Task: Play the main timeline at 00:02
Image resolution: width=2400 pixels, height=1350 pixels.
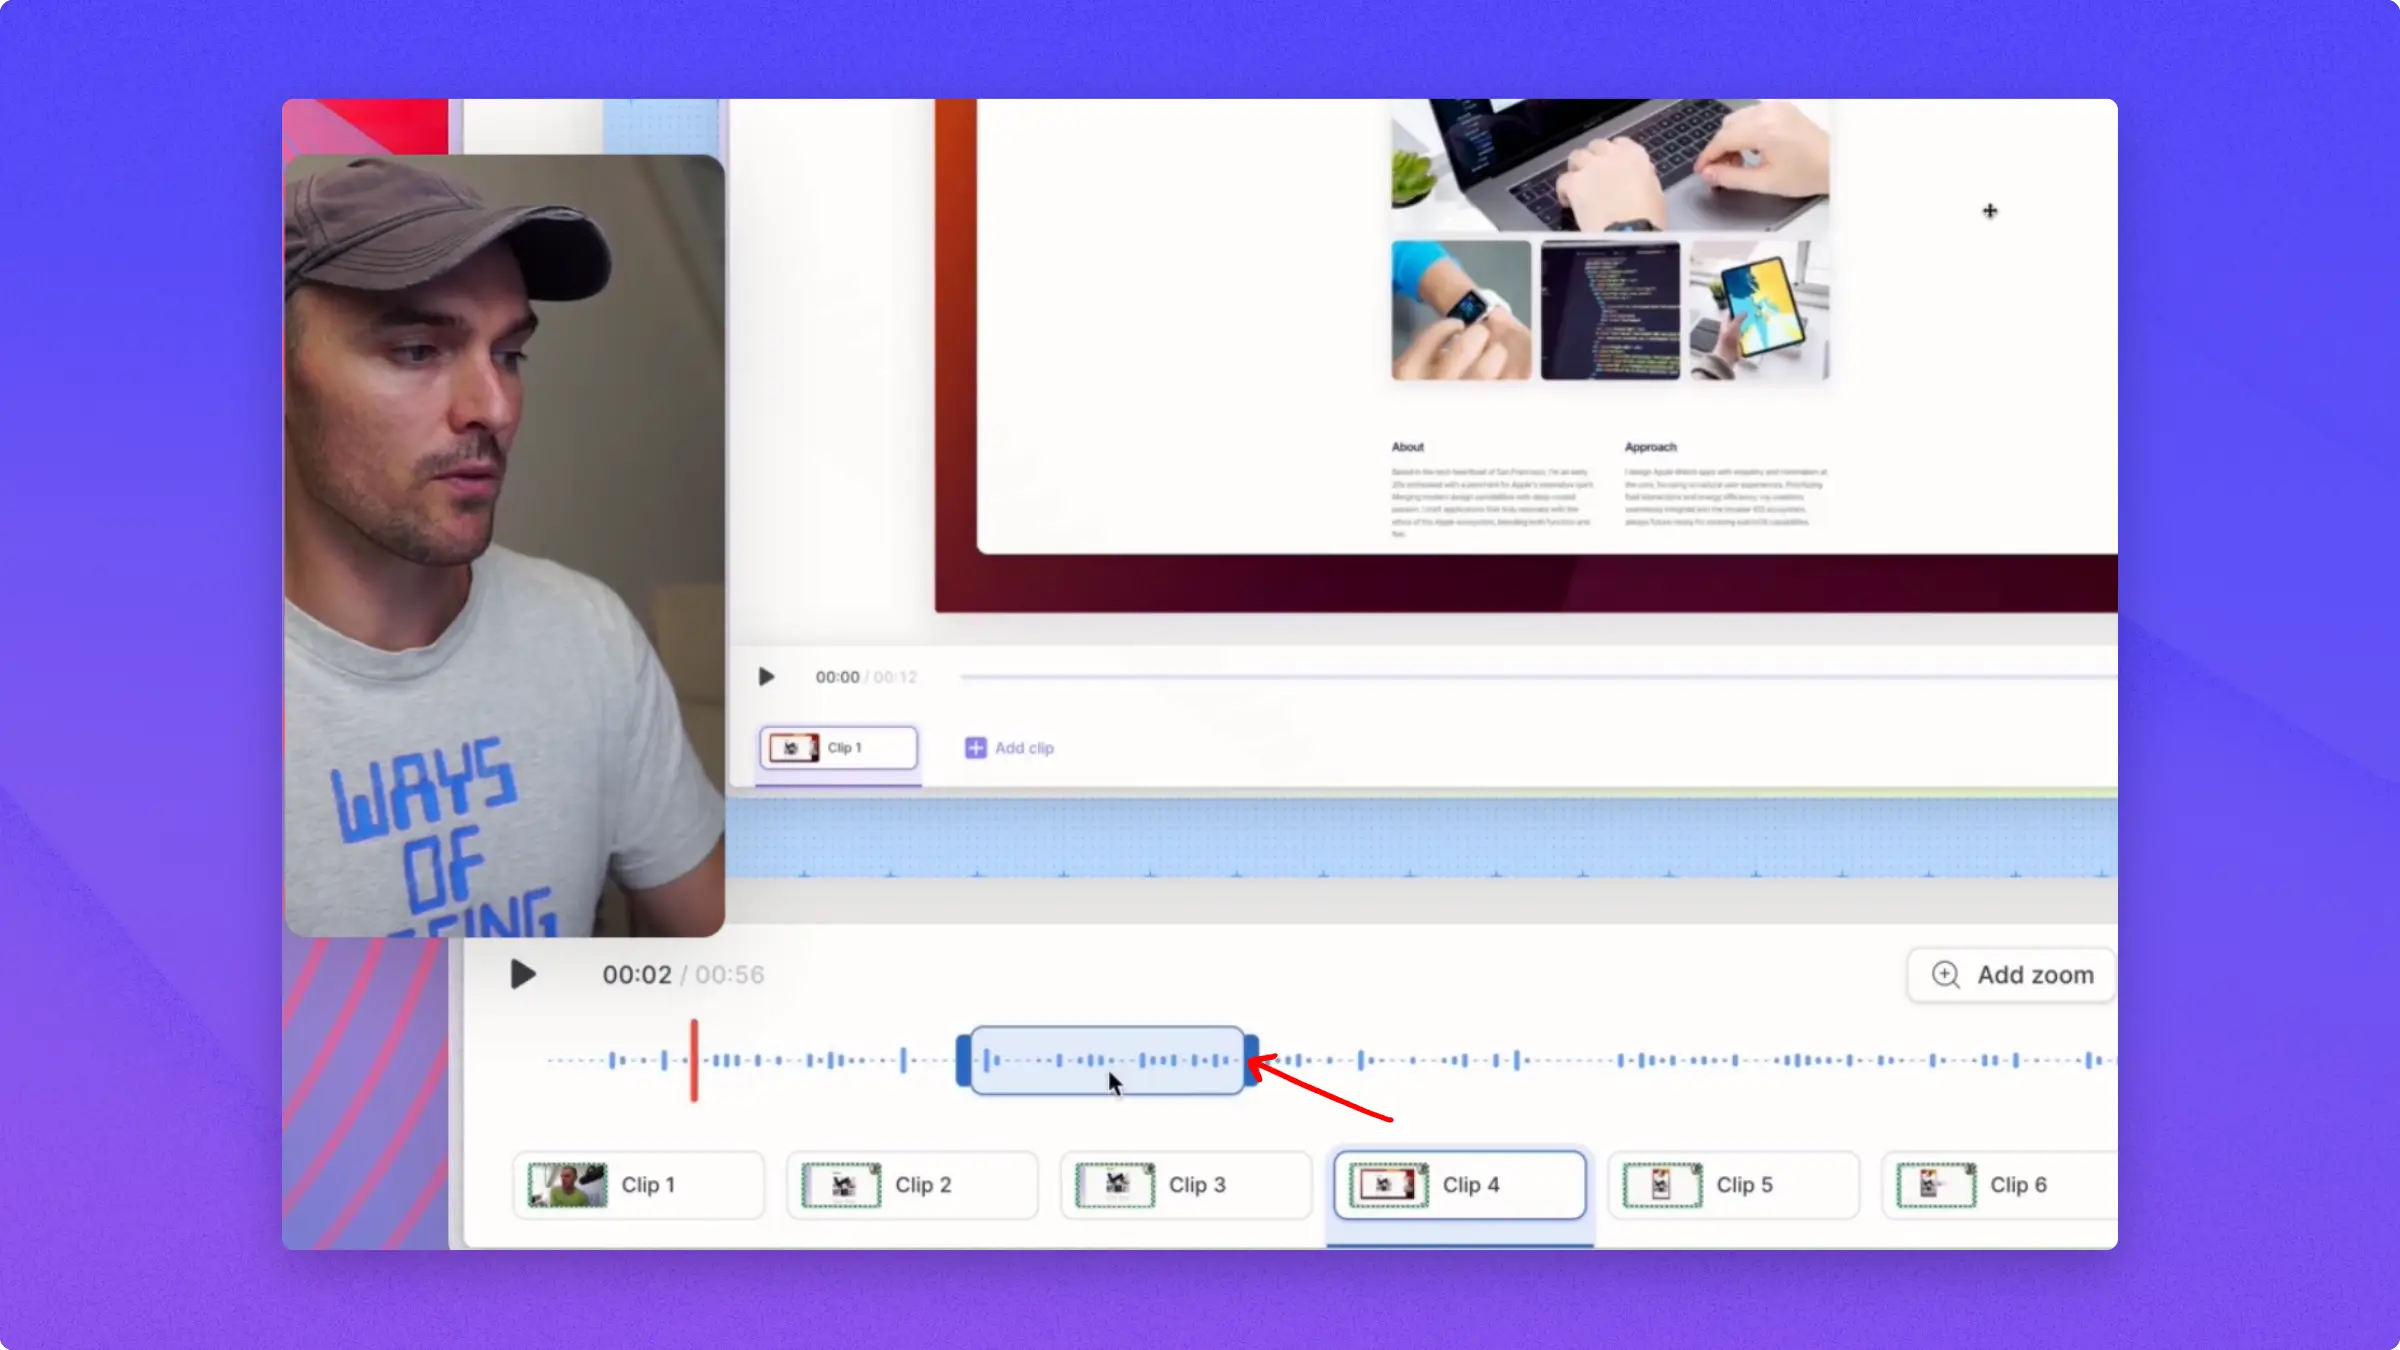Action: [x=522, y=974]
